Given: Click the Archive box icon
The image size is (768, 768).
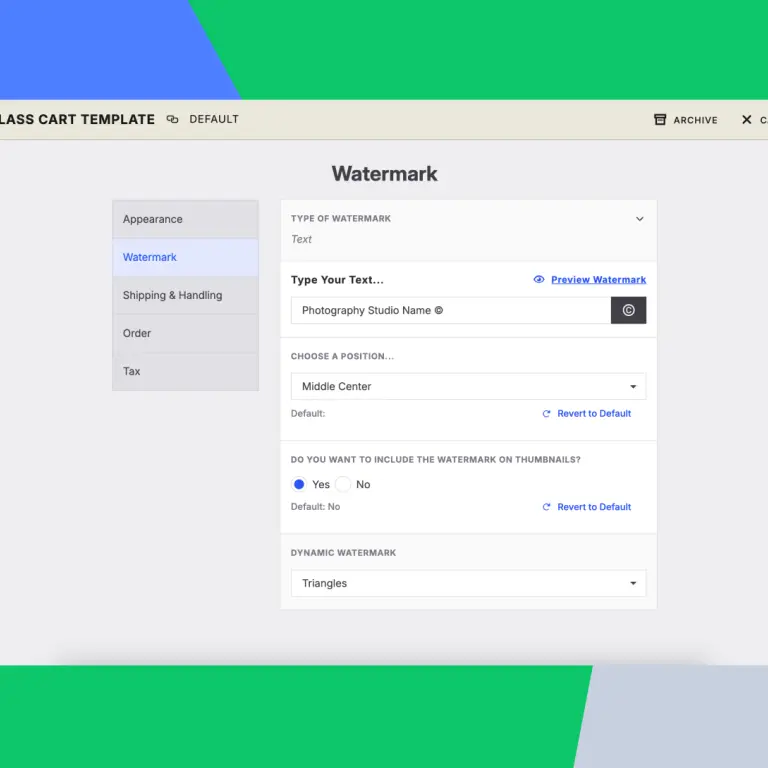Looking at the screenshot, I should (660, 120).
